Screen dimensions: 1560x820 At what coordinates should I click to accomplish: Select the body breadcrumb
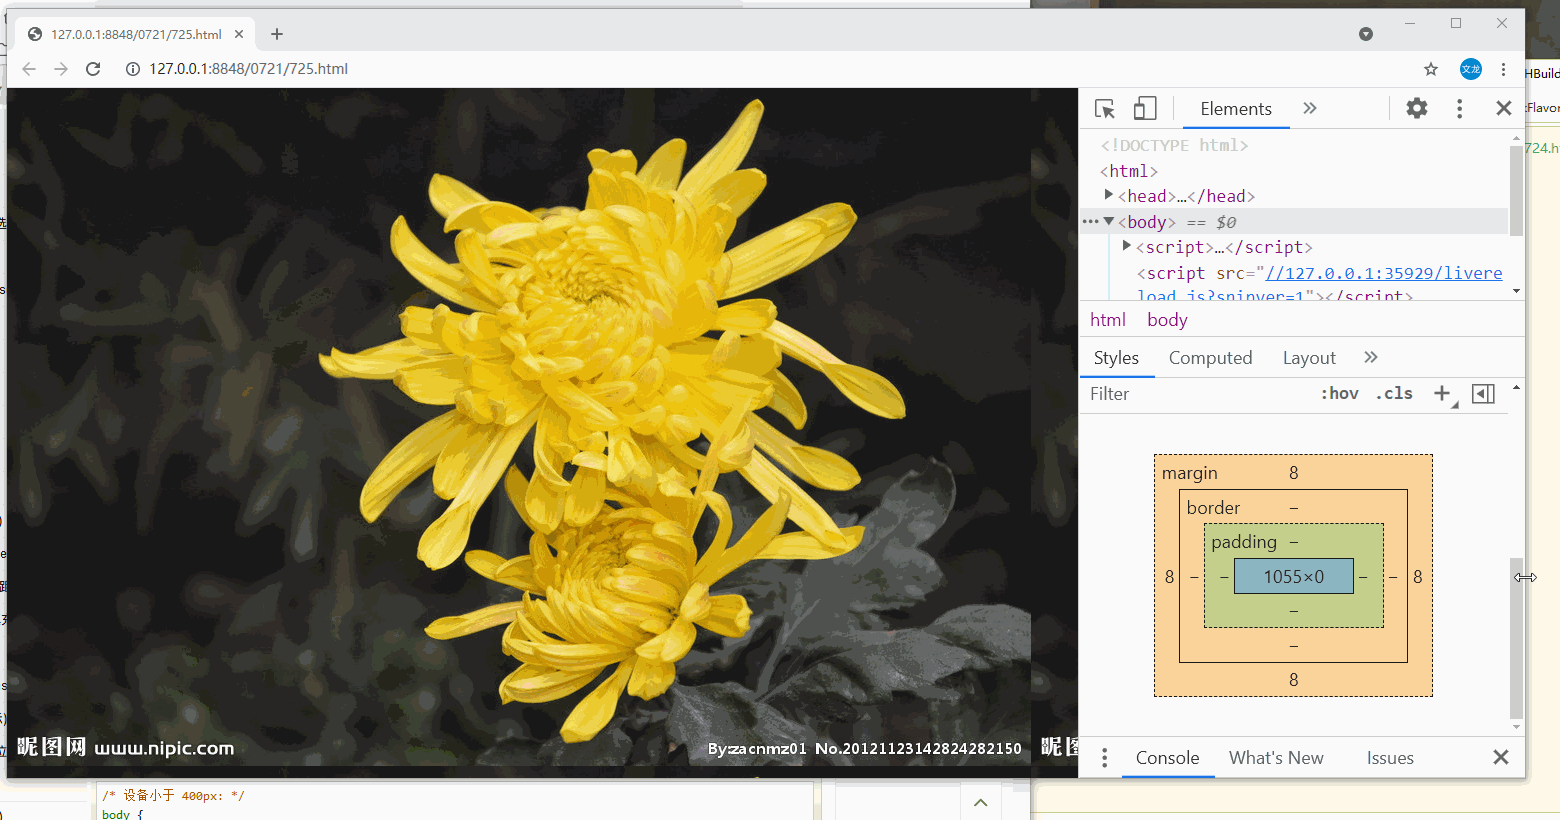tap(1167, 320)
